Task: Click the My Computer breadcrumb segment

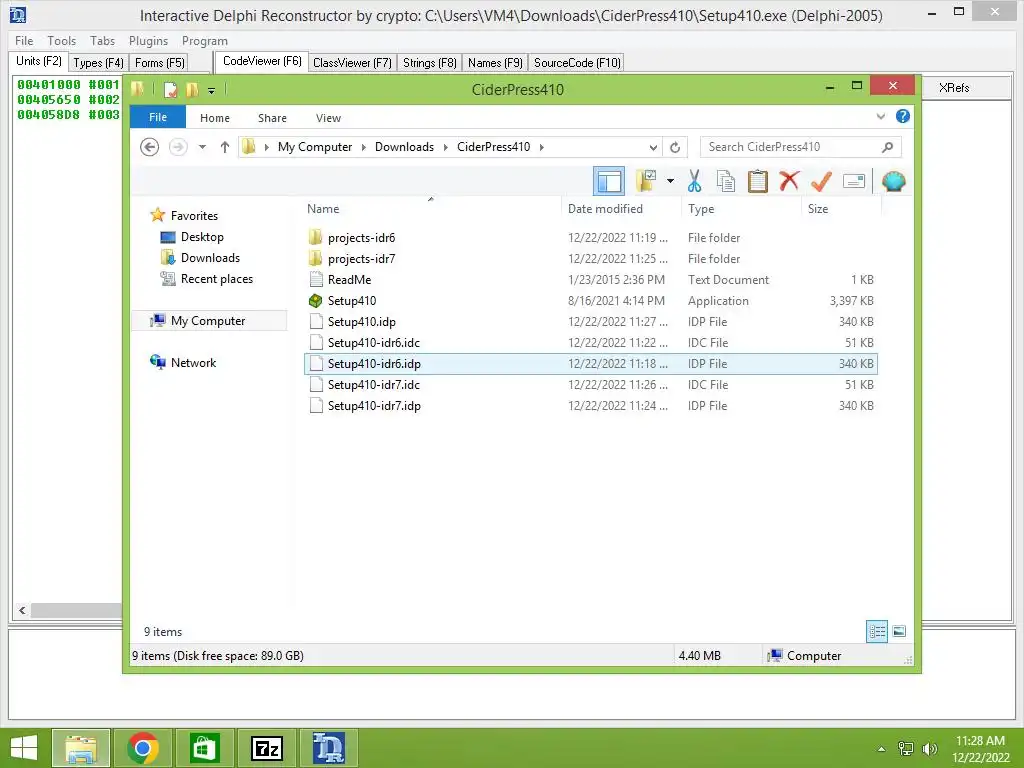Action: click(315, 147)
